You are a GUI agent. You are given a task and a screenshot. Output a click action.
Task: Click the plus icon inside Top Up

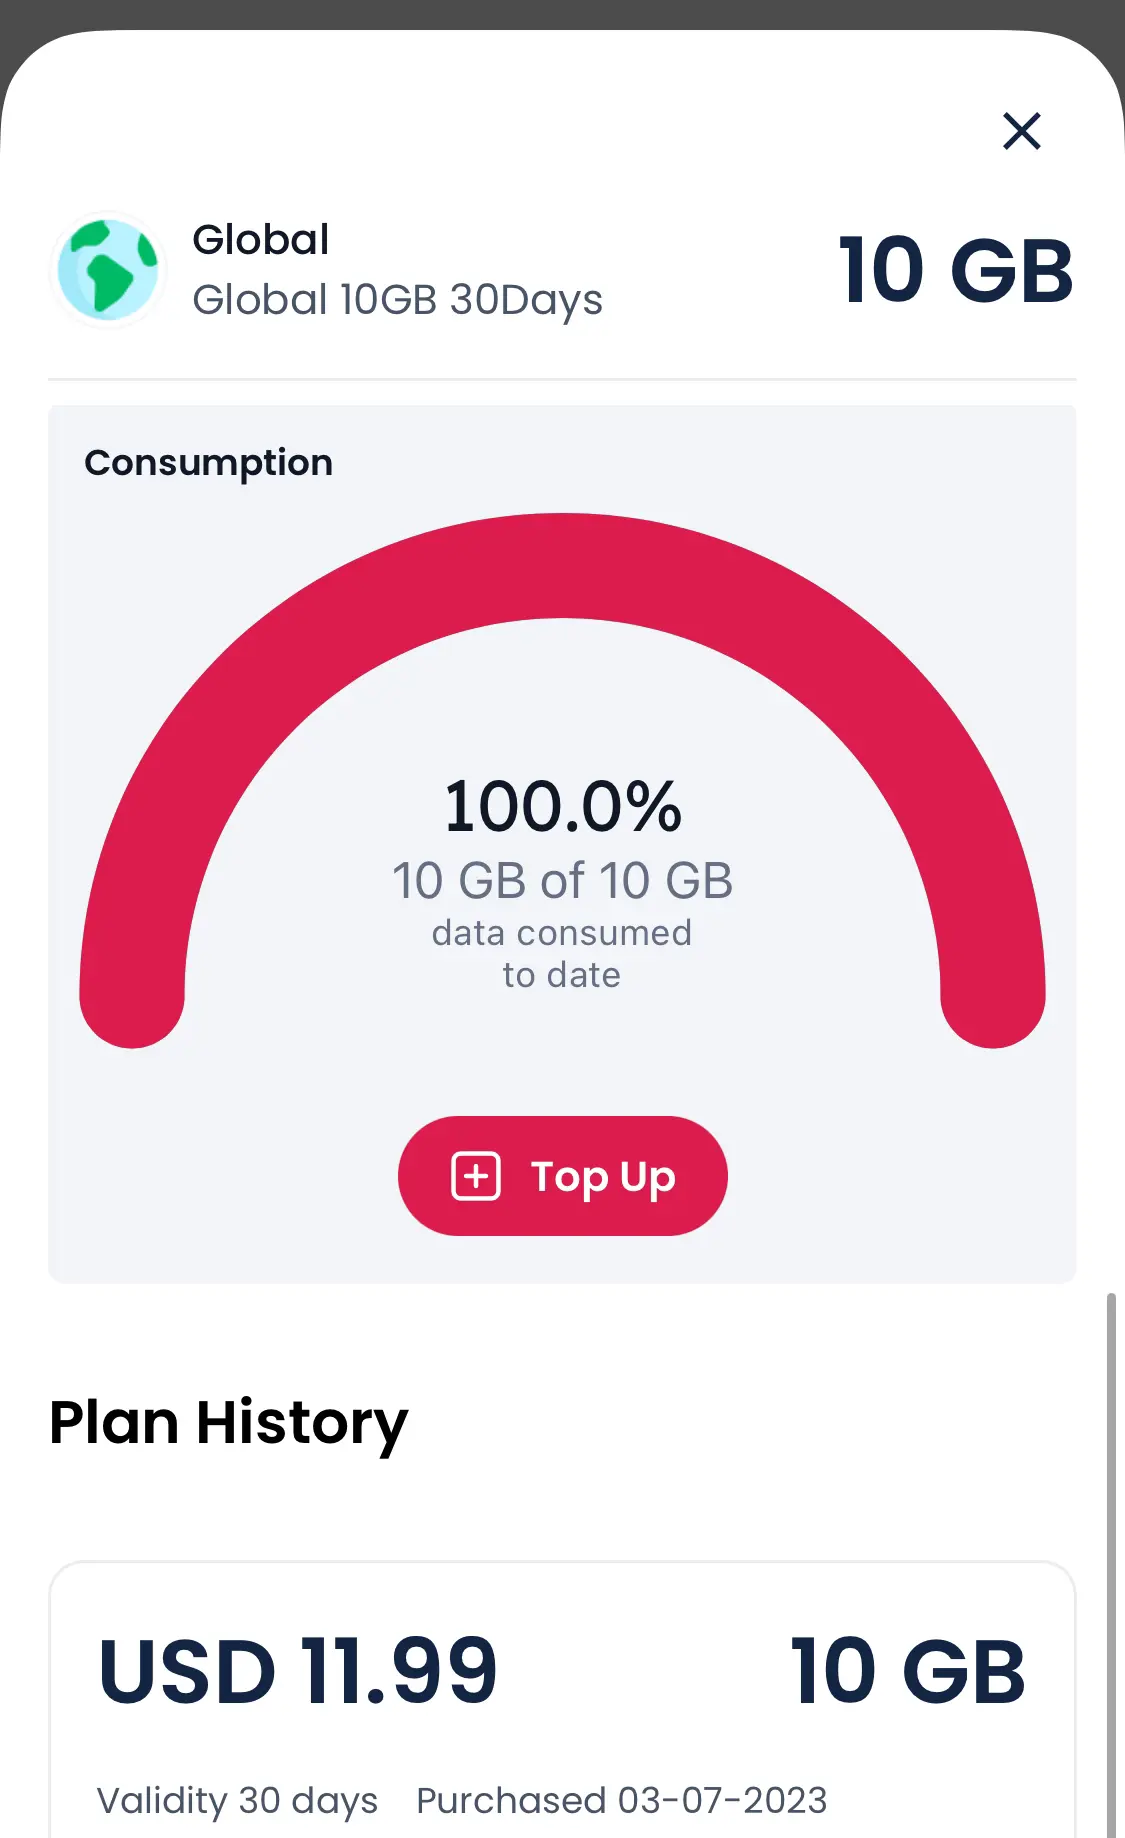476,1176
